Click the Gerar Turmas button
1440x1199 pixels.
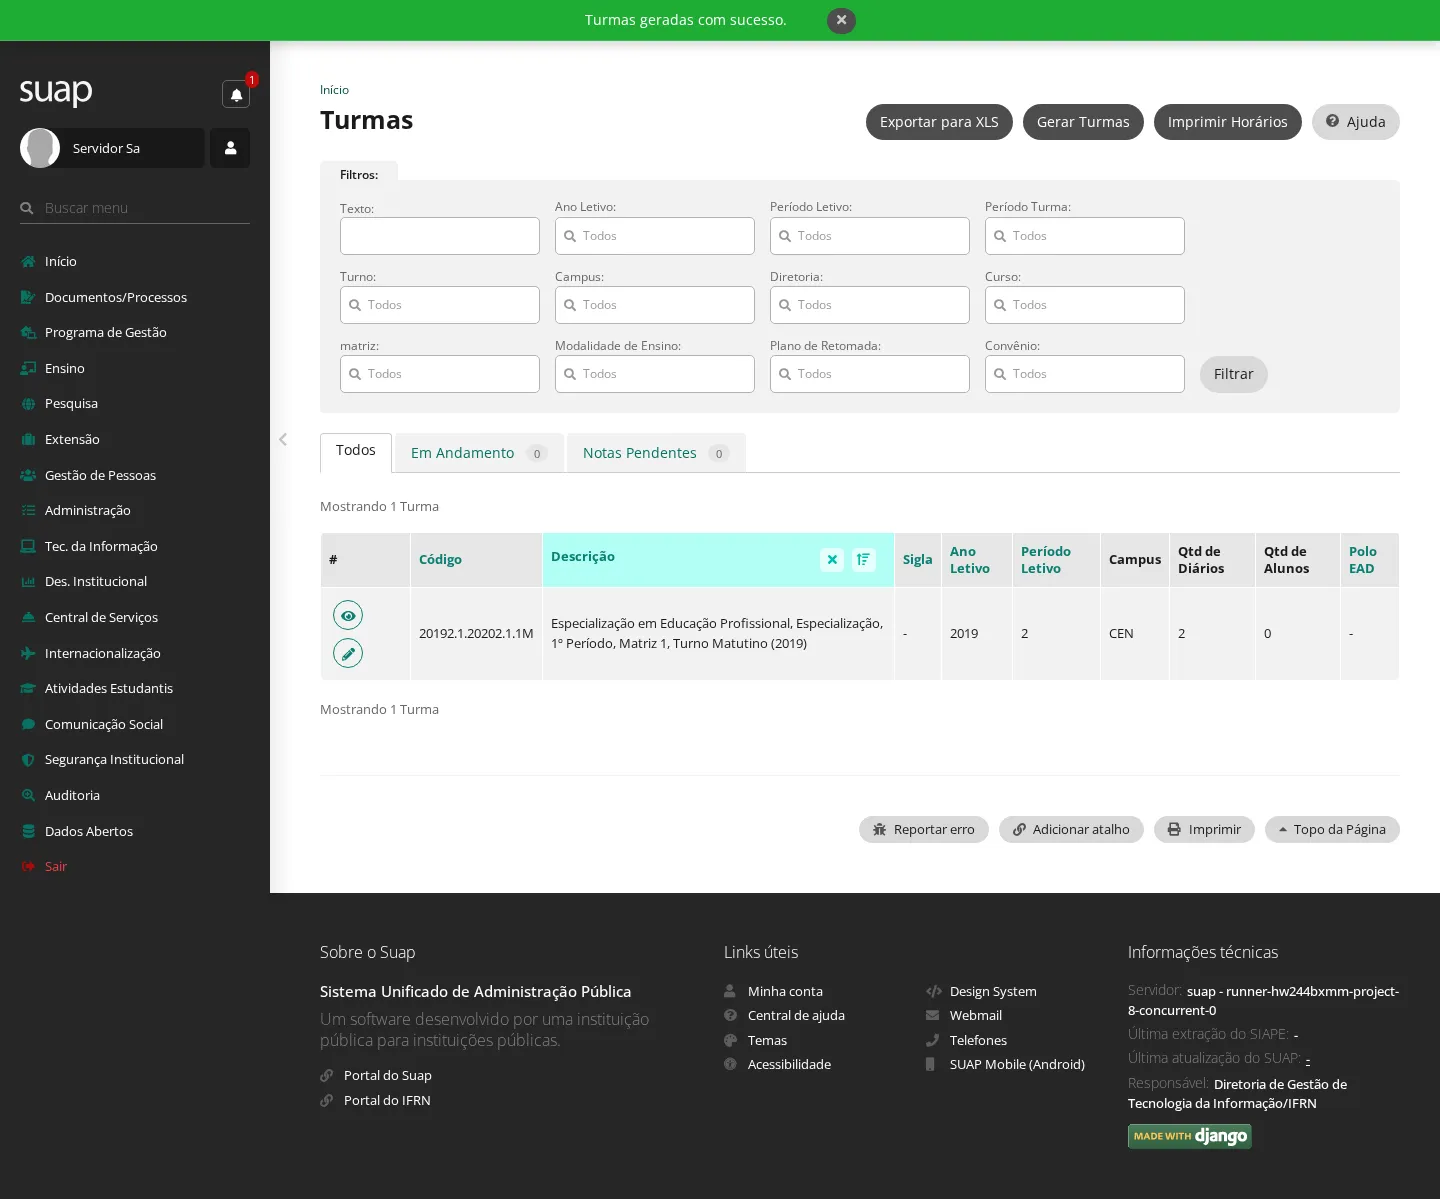(1083, 122)
